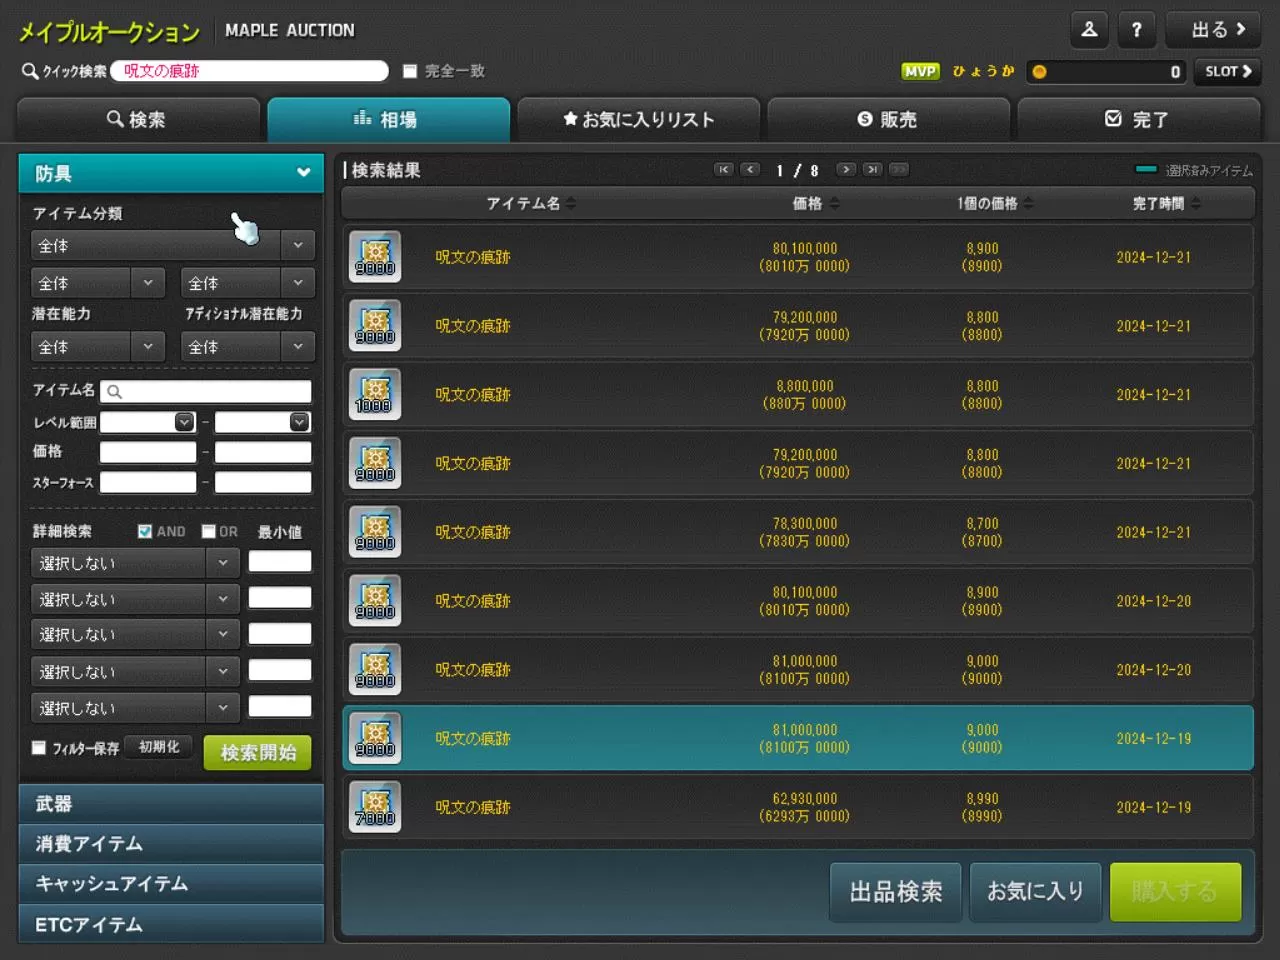Open アディショナル潜在能力 全体 dropdown

(x=248, y=347)
